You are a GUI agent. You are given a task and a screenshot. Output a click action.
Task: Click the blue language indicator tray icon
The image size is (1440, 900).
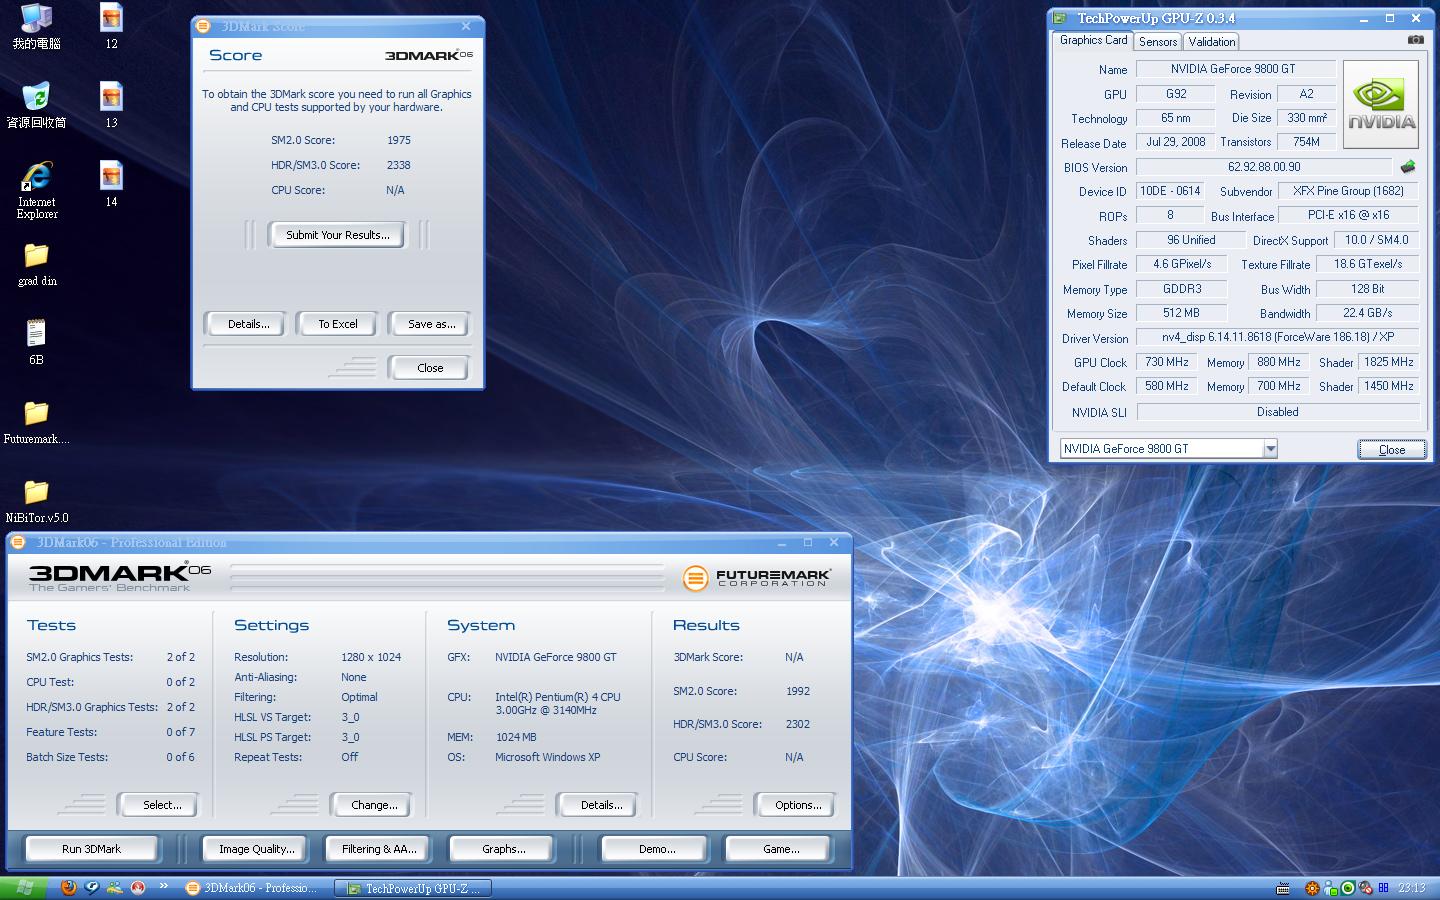point(1384,888)
